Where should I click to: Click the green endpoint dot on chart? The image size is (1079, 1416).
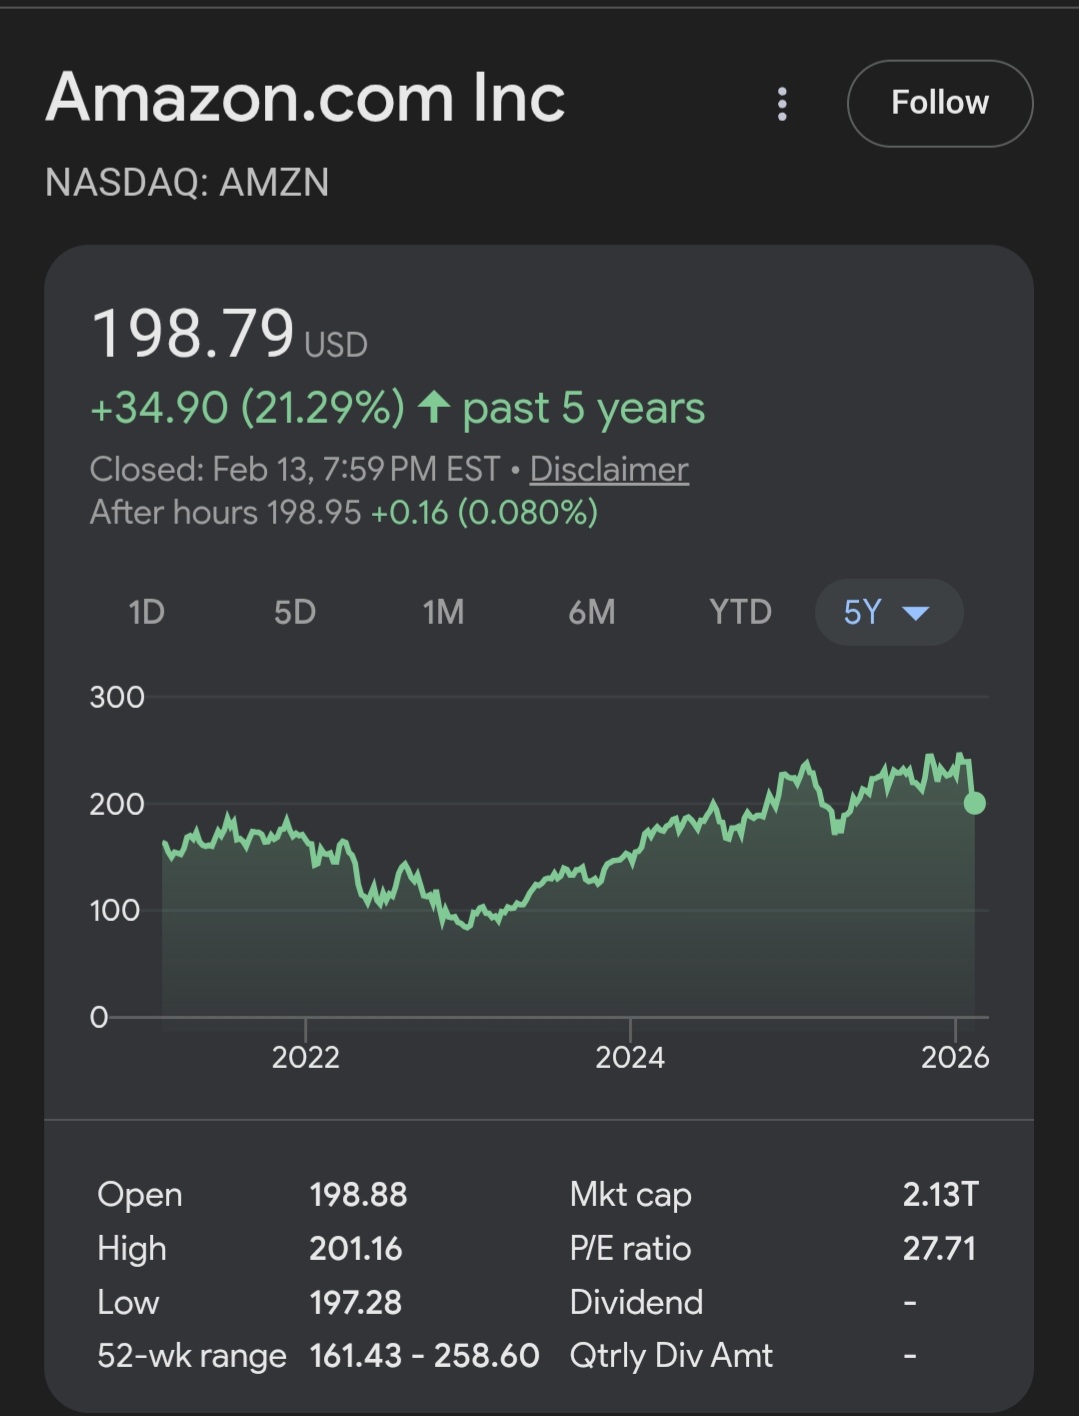pyautogui.click(x=974, y=803)
